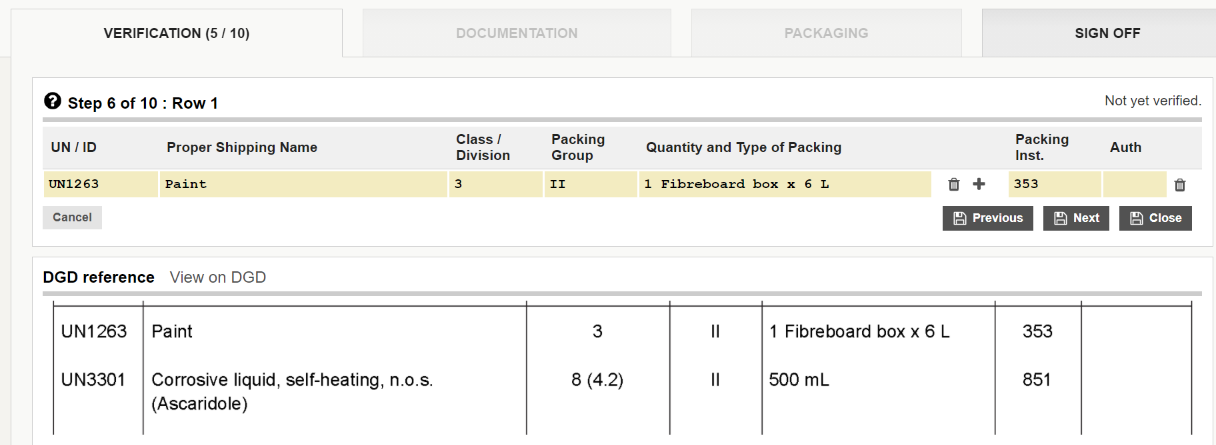Go to the Sign Off tab

point(1107,33)
